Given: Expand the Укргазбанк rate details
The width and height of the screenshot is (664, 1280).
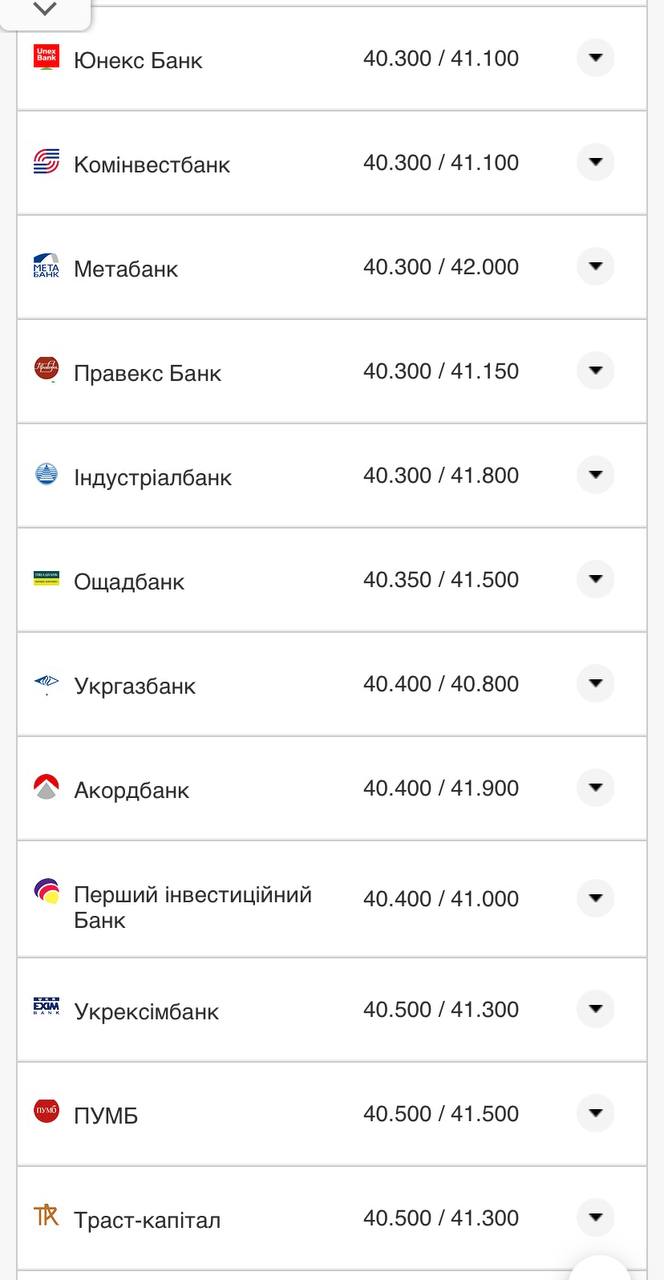Looking at the screenshot, I should point(595,683).
